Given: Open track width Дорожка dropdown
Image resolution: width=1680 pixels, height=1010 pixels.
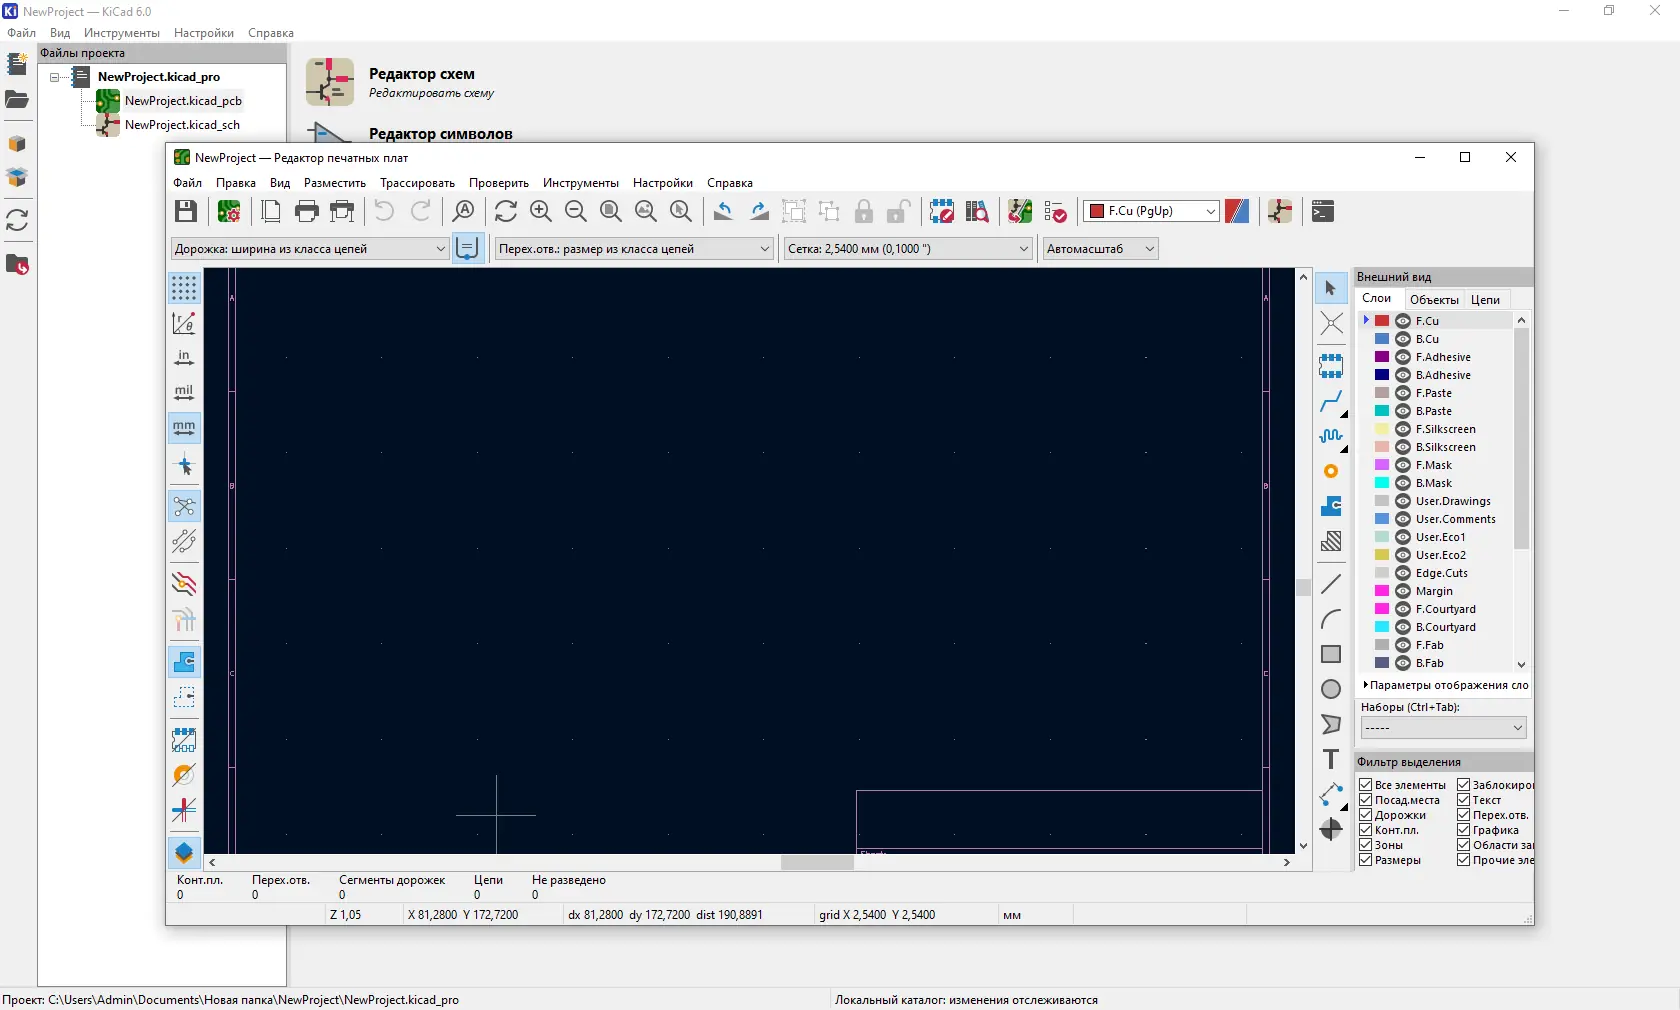Looking at the screenshot, I should 309,249.
